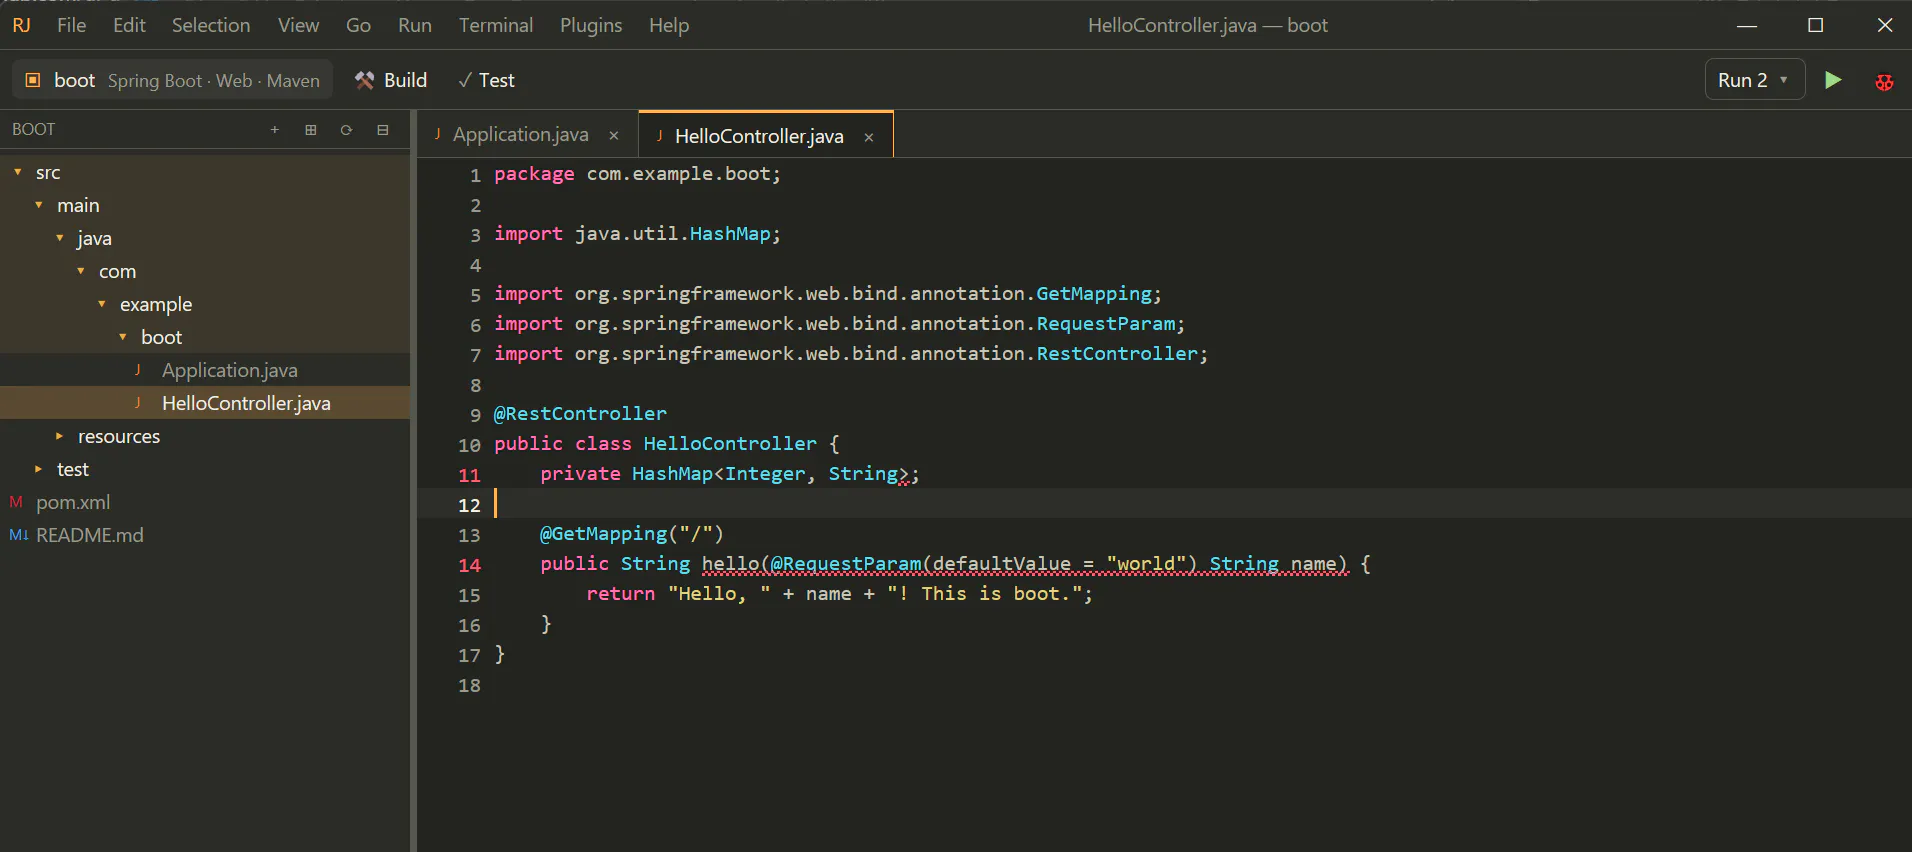The image size is (1912, 852).
Task: Click the hammer Build icon
Action: coord(365,80)
